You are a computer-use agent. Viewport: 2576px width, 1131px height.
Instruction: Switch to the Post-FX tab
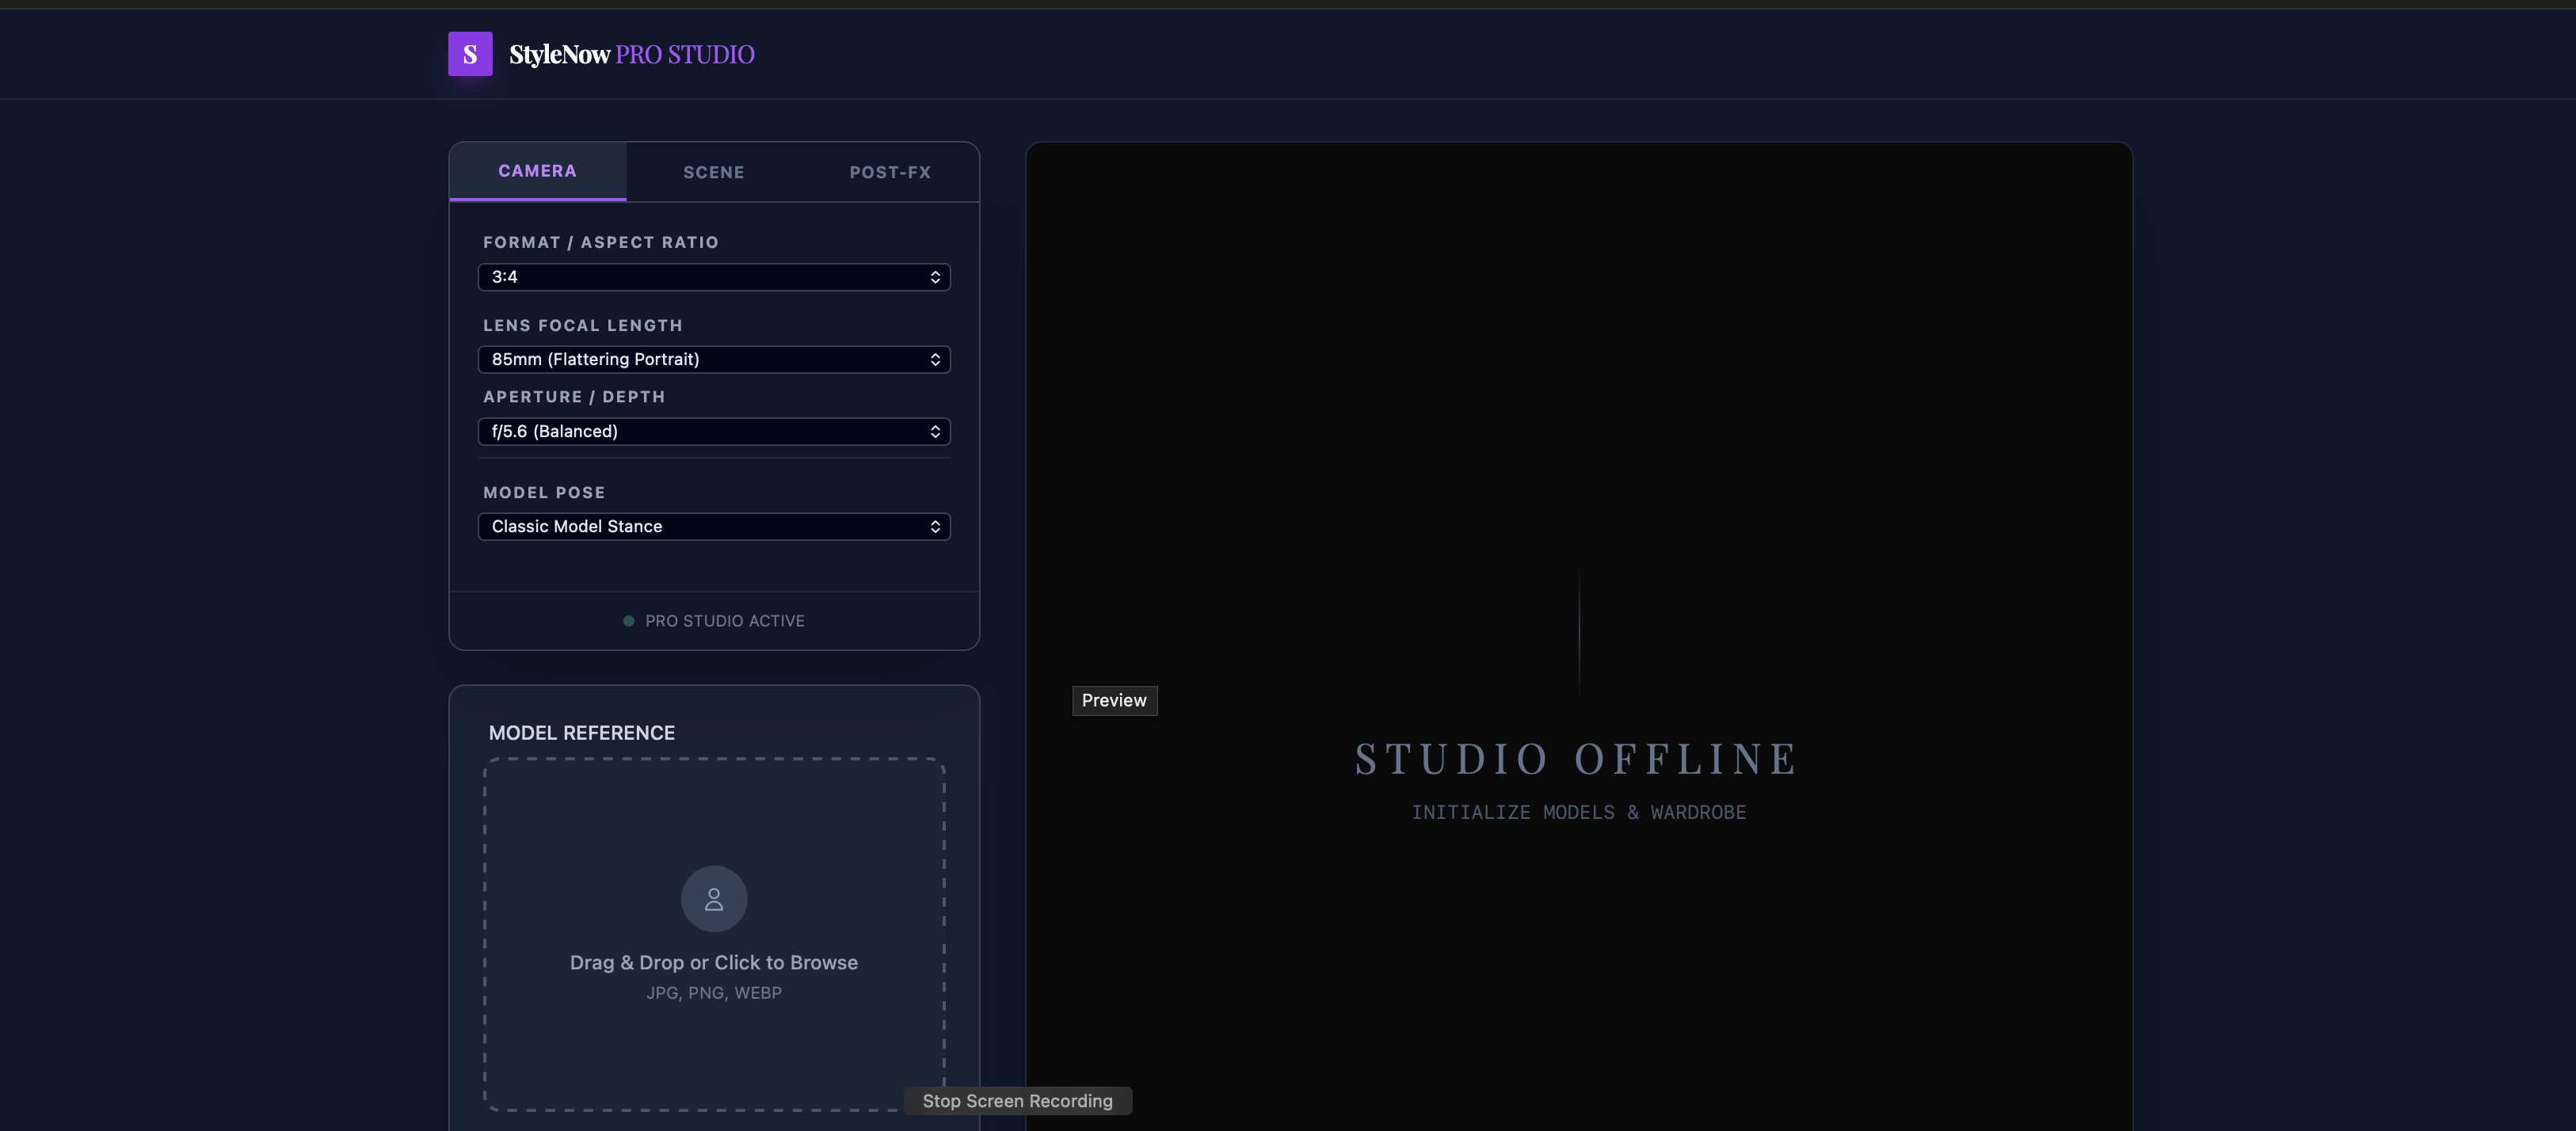[x=890, y=172]
